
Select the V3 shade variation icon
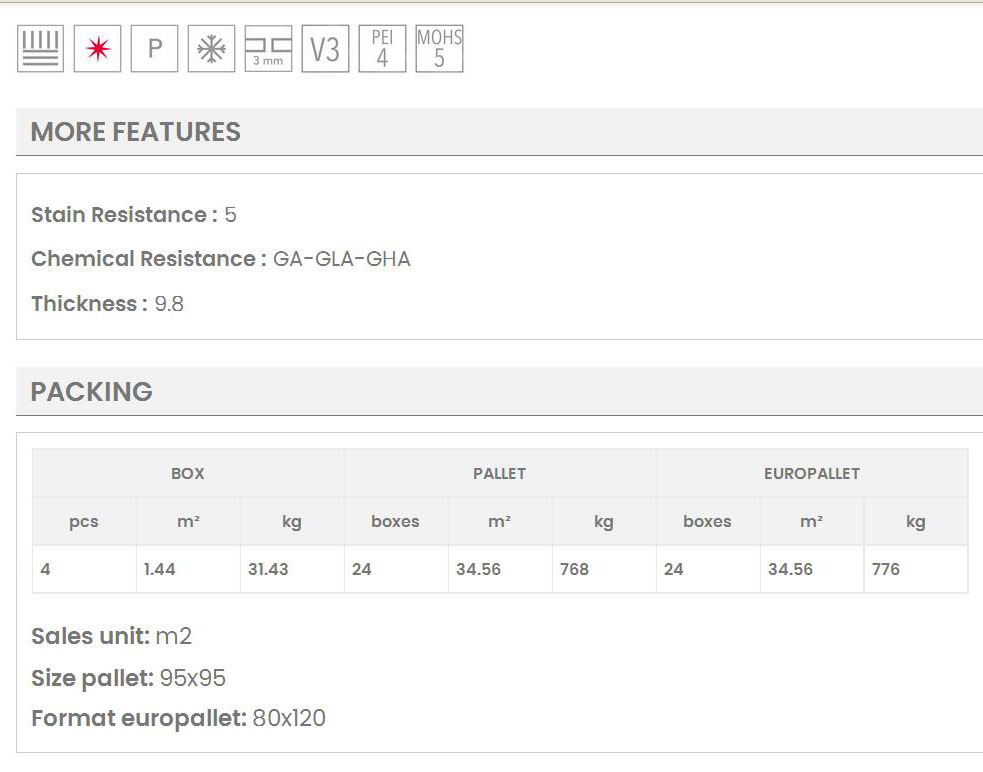325,49
